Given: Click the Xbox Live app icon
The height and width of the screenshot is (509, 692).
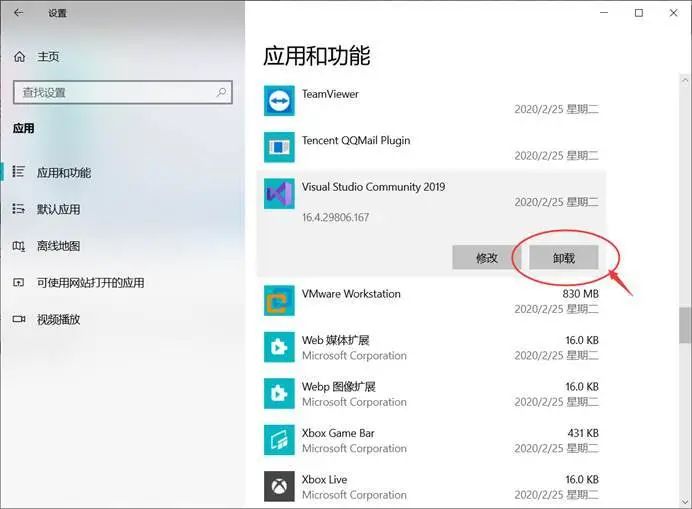Looking at the screenshot, I should 278,486.
